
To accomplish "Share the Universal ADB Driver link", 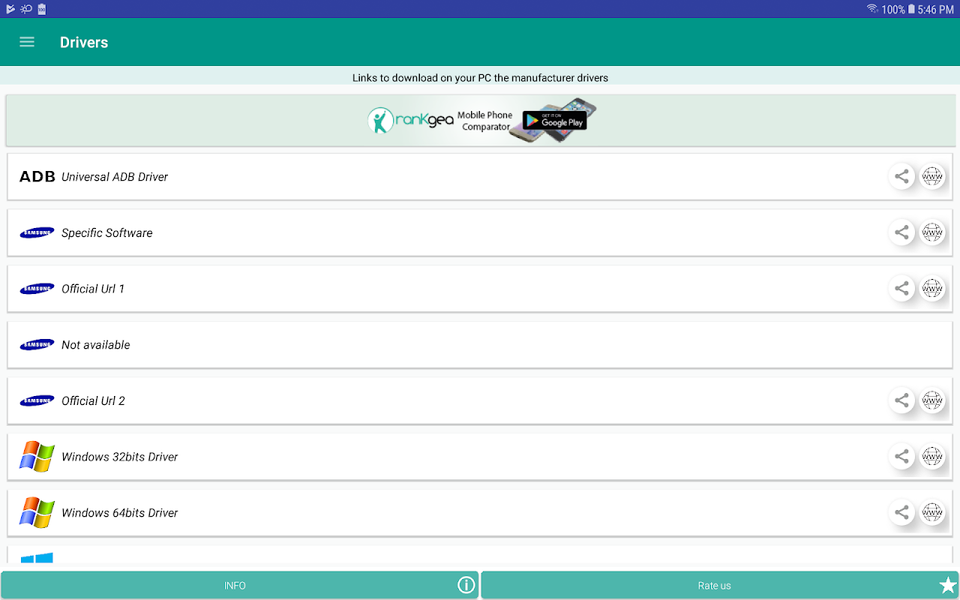I will [x=902, y=177].
